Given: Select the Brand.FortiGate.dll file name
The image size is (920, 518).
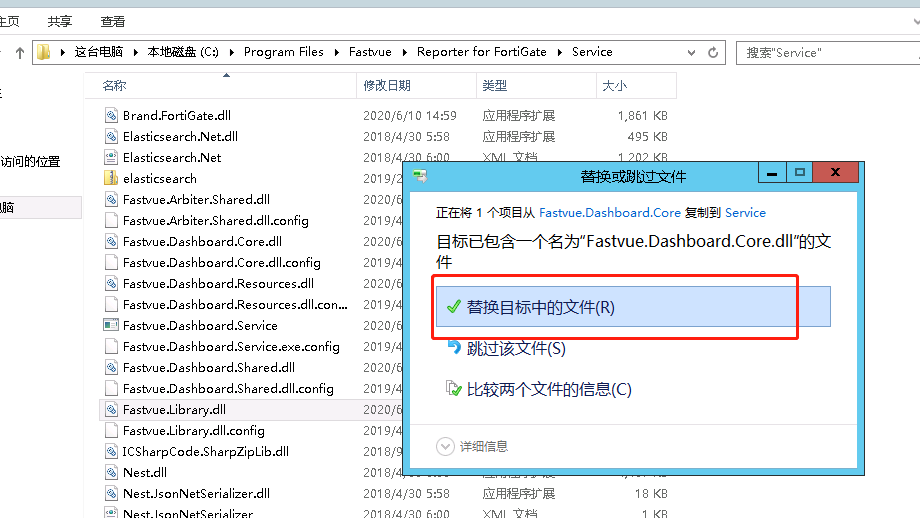Looking at the screenshot, I should coord(177,116).
